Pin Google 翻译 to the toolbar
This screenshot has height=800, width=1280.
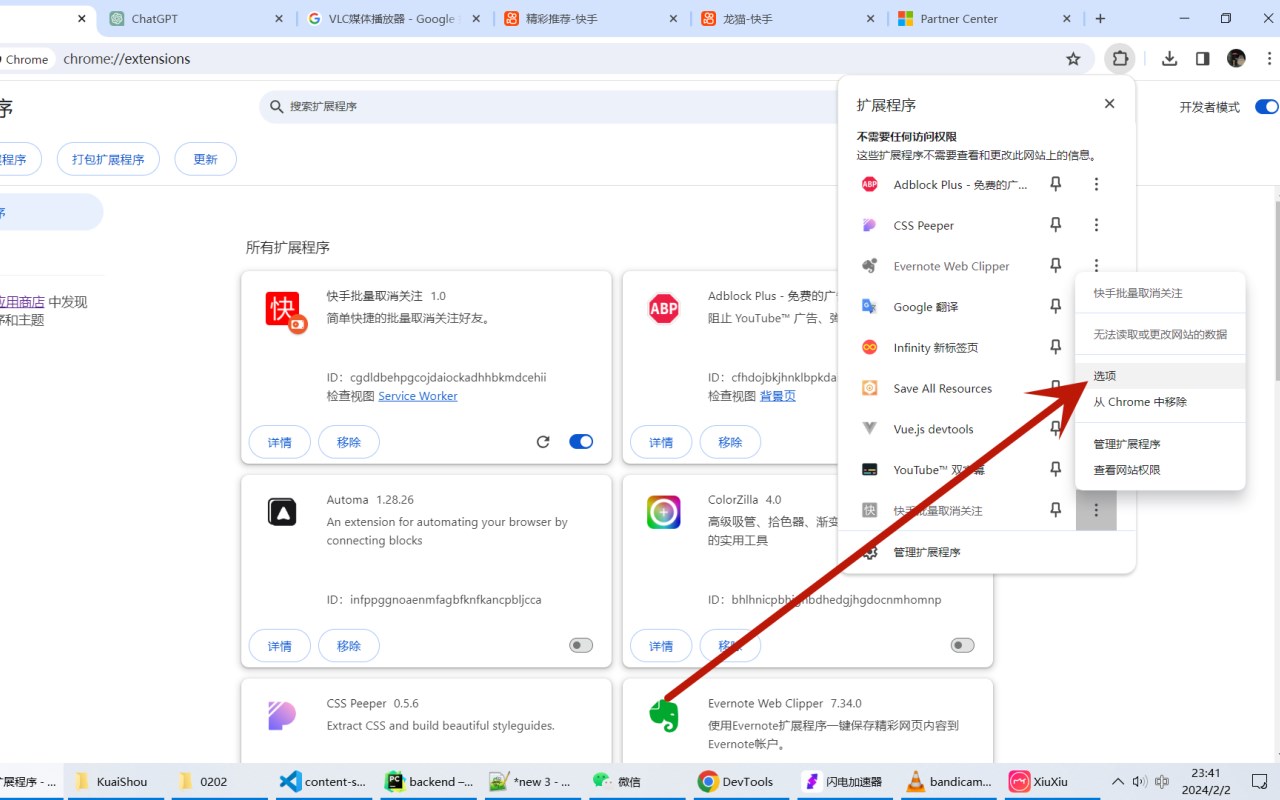point(1055,307)
